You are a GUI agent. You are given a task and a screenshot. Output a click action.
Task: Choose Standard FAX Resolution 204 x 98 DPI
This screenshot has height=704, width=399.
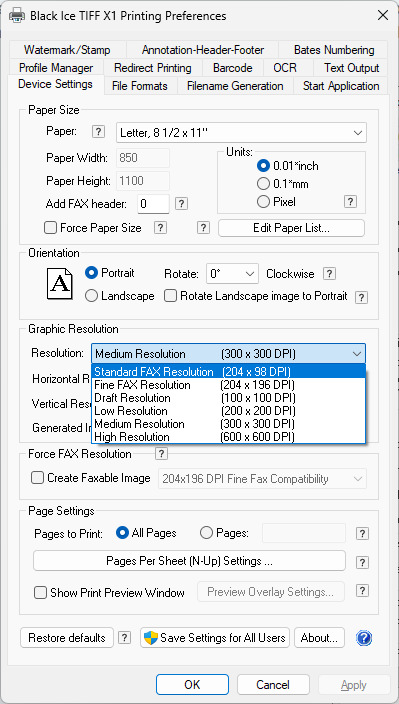coord(229,372)
